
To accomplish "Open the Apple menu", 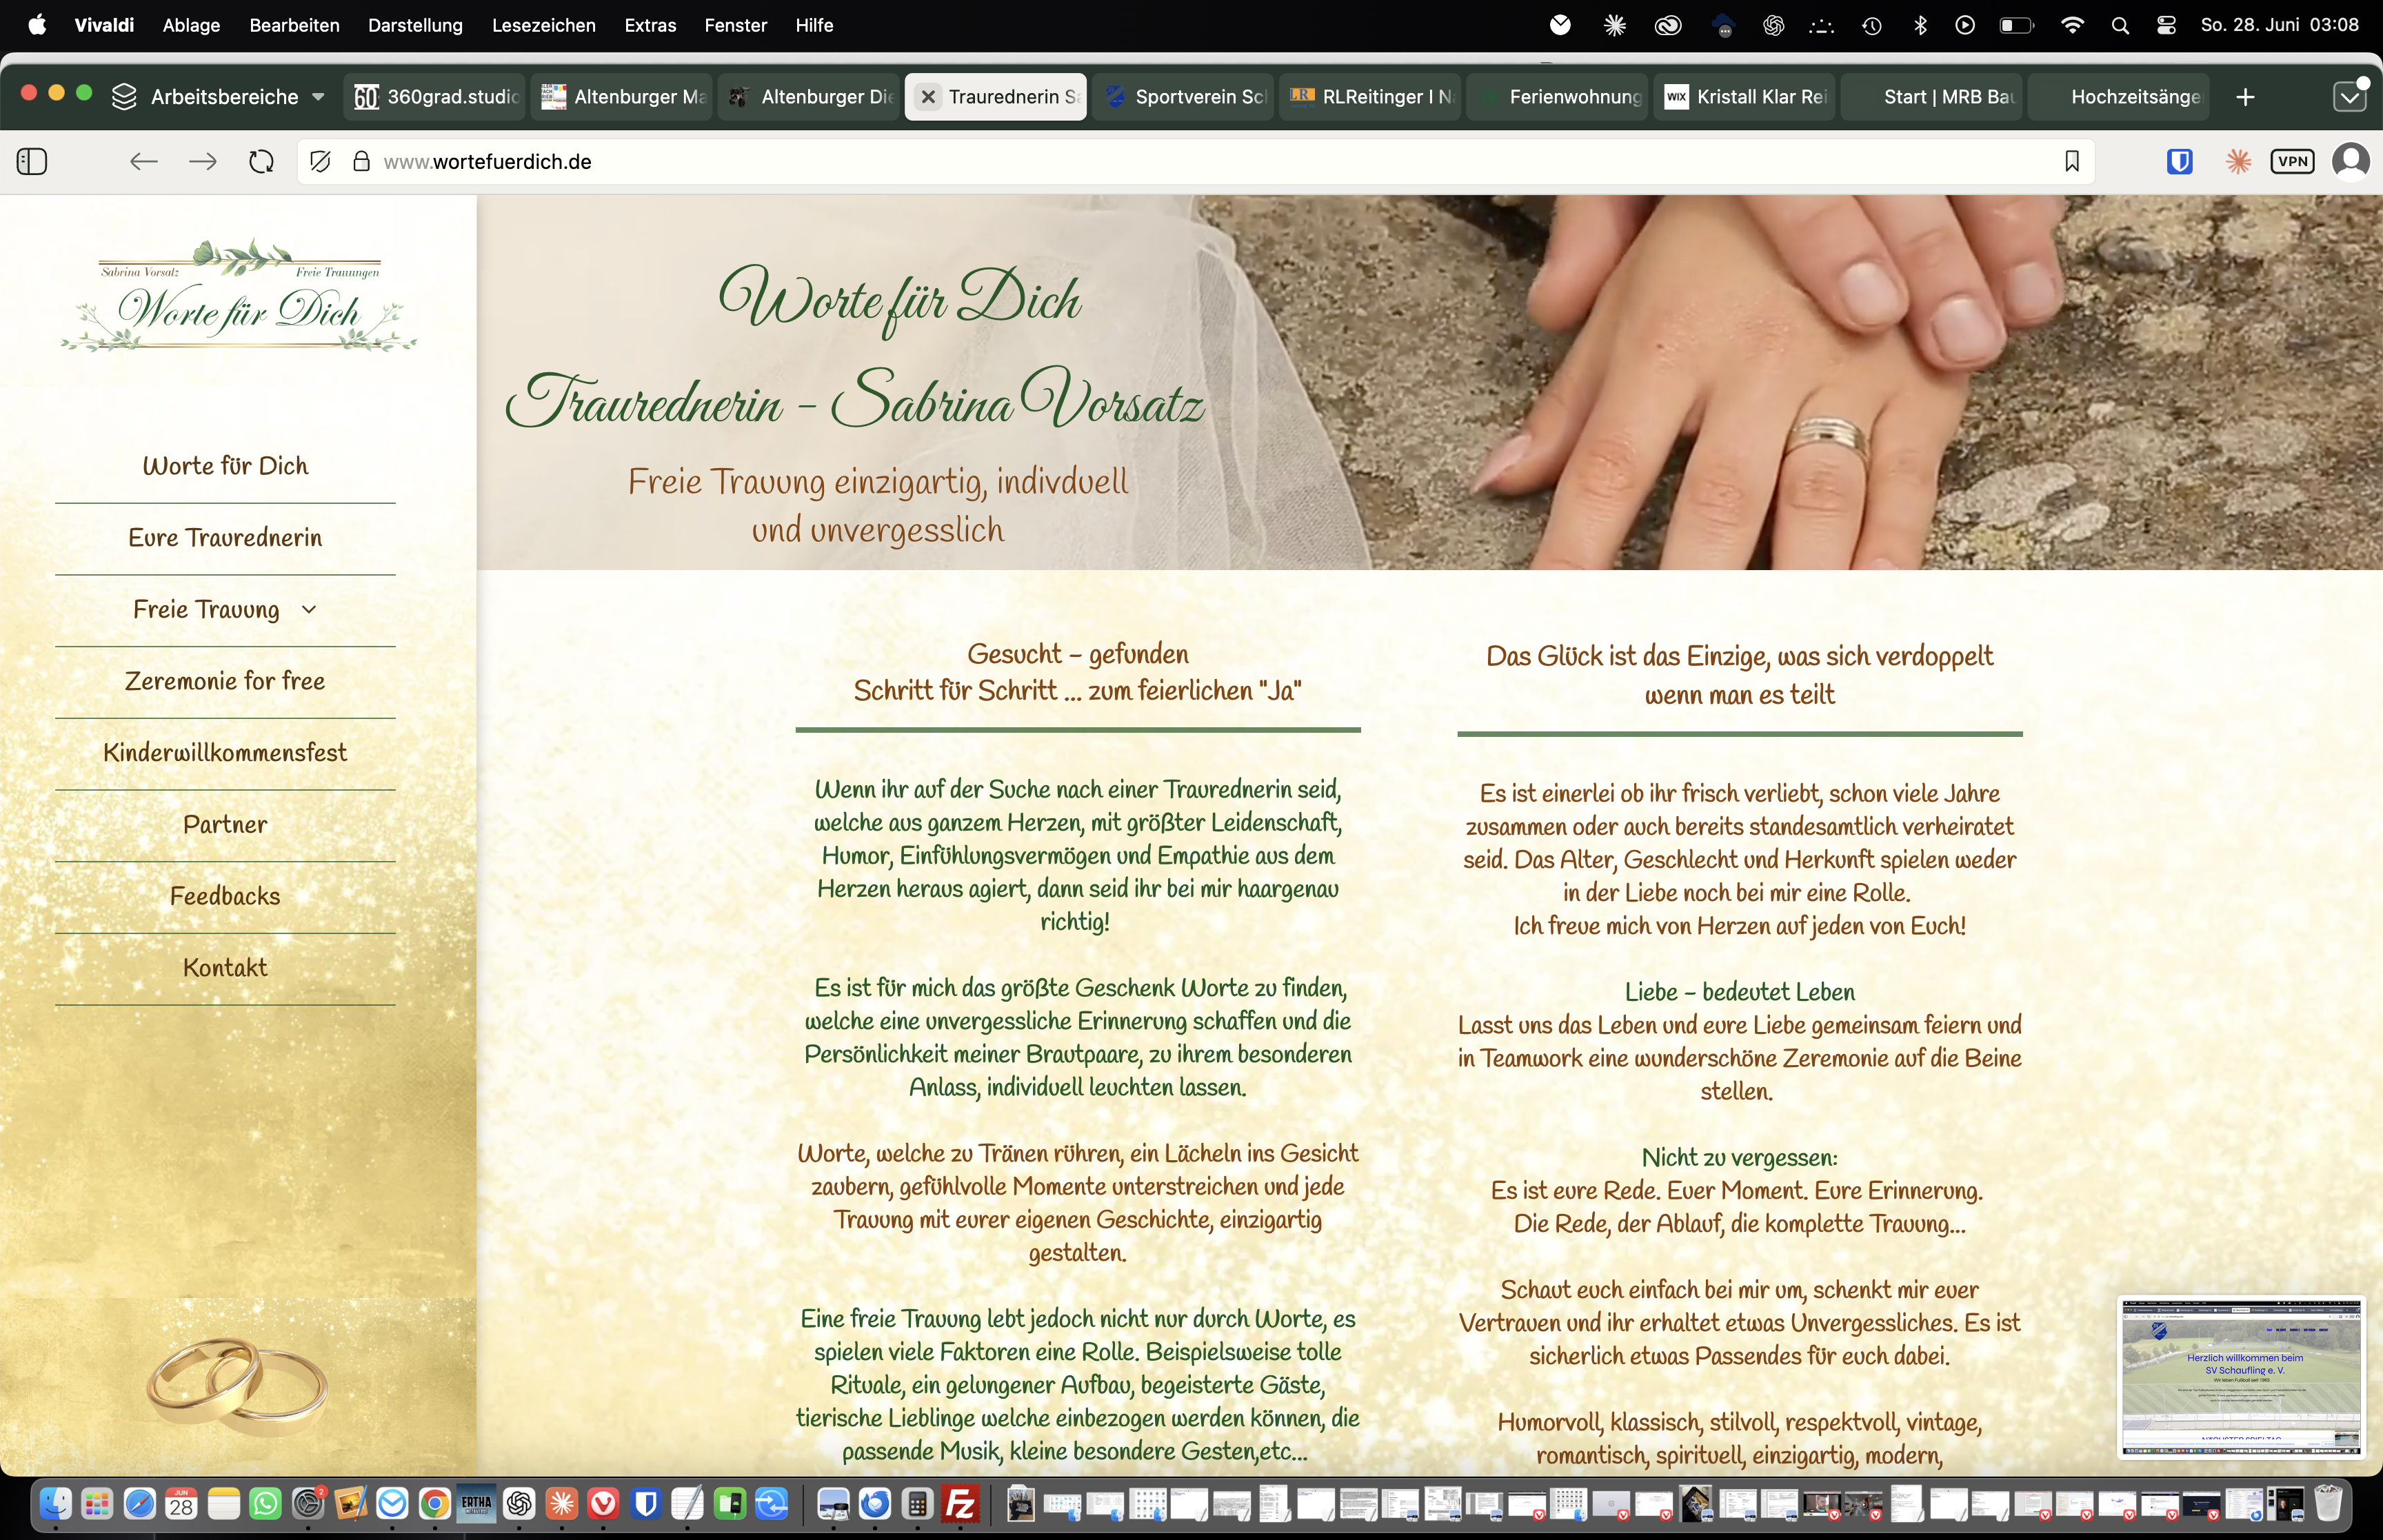I will [x=37, y=25].
